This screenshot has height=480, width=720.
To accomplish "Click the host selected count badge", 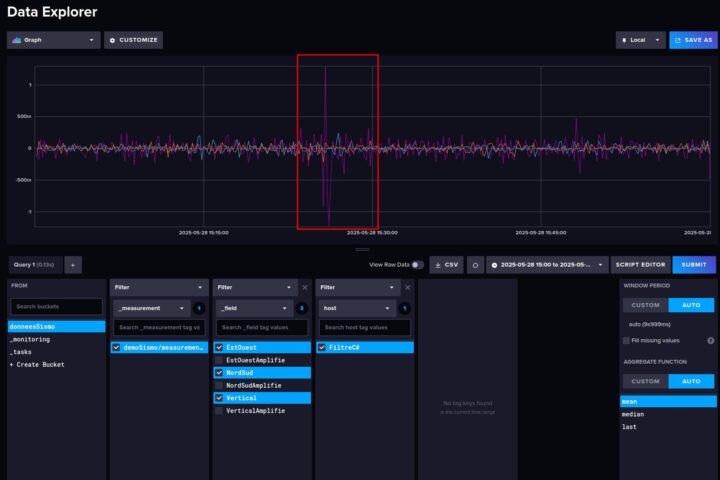I will coord(405,308).
